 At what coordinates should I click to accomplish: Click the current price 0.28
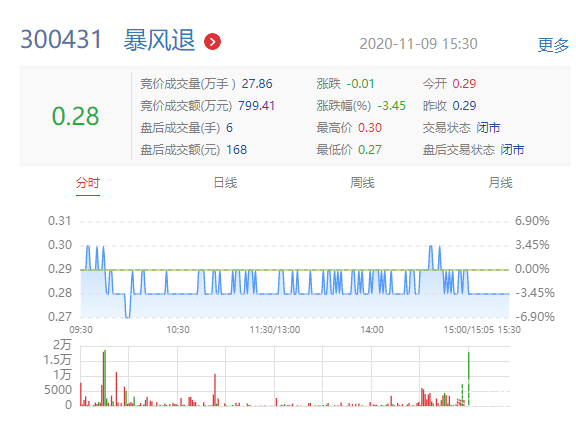tap(75, 116)
